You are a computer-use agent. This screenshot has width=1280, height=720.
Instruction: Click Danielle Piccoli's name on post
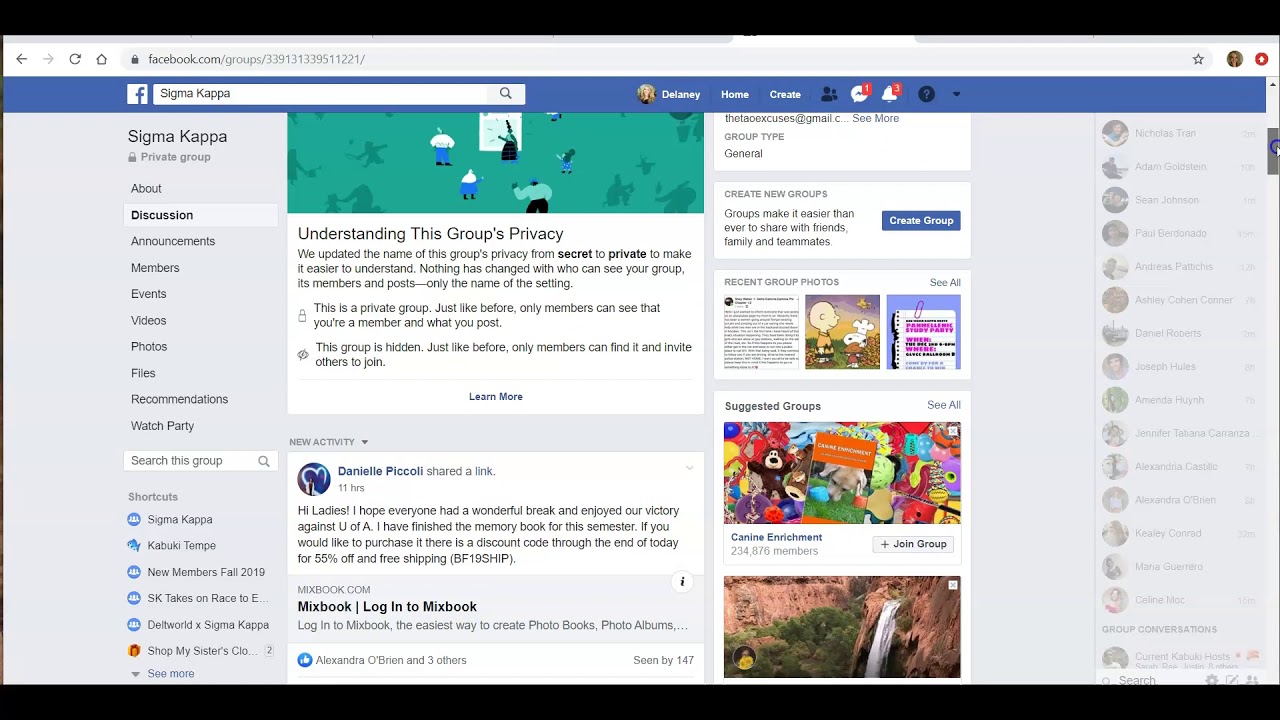pyautogui.click(x=380, y=471)
